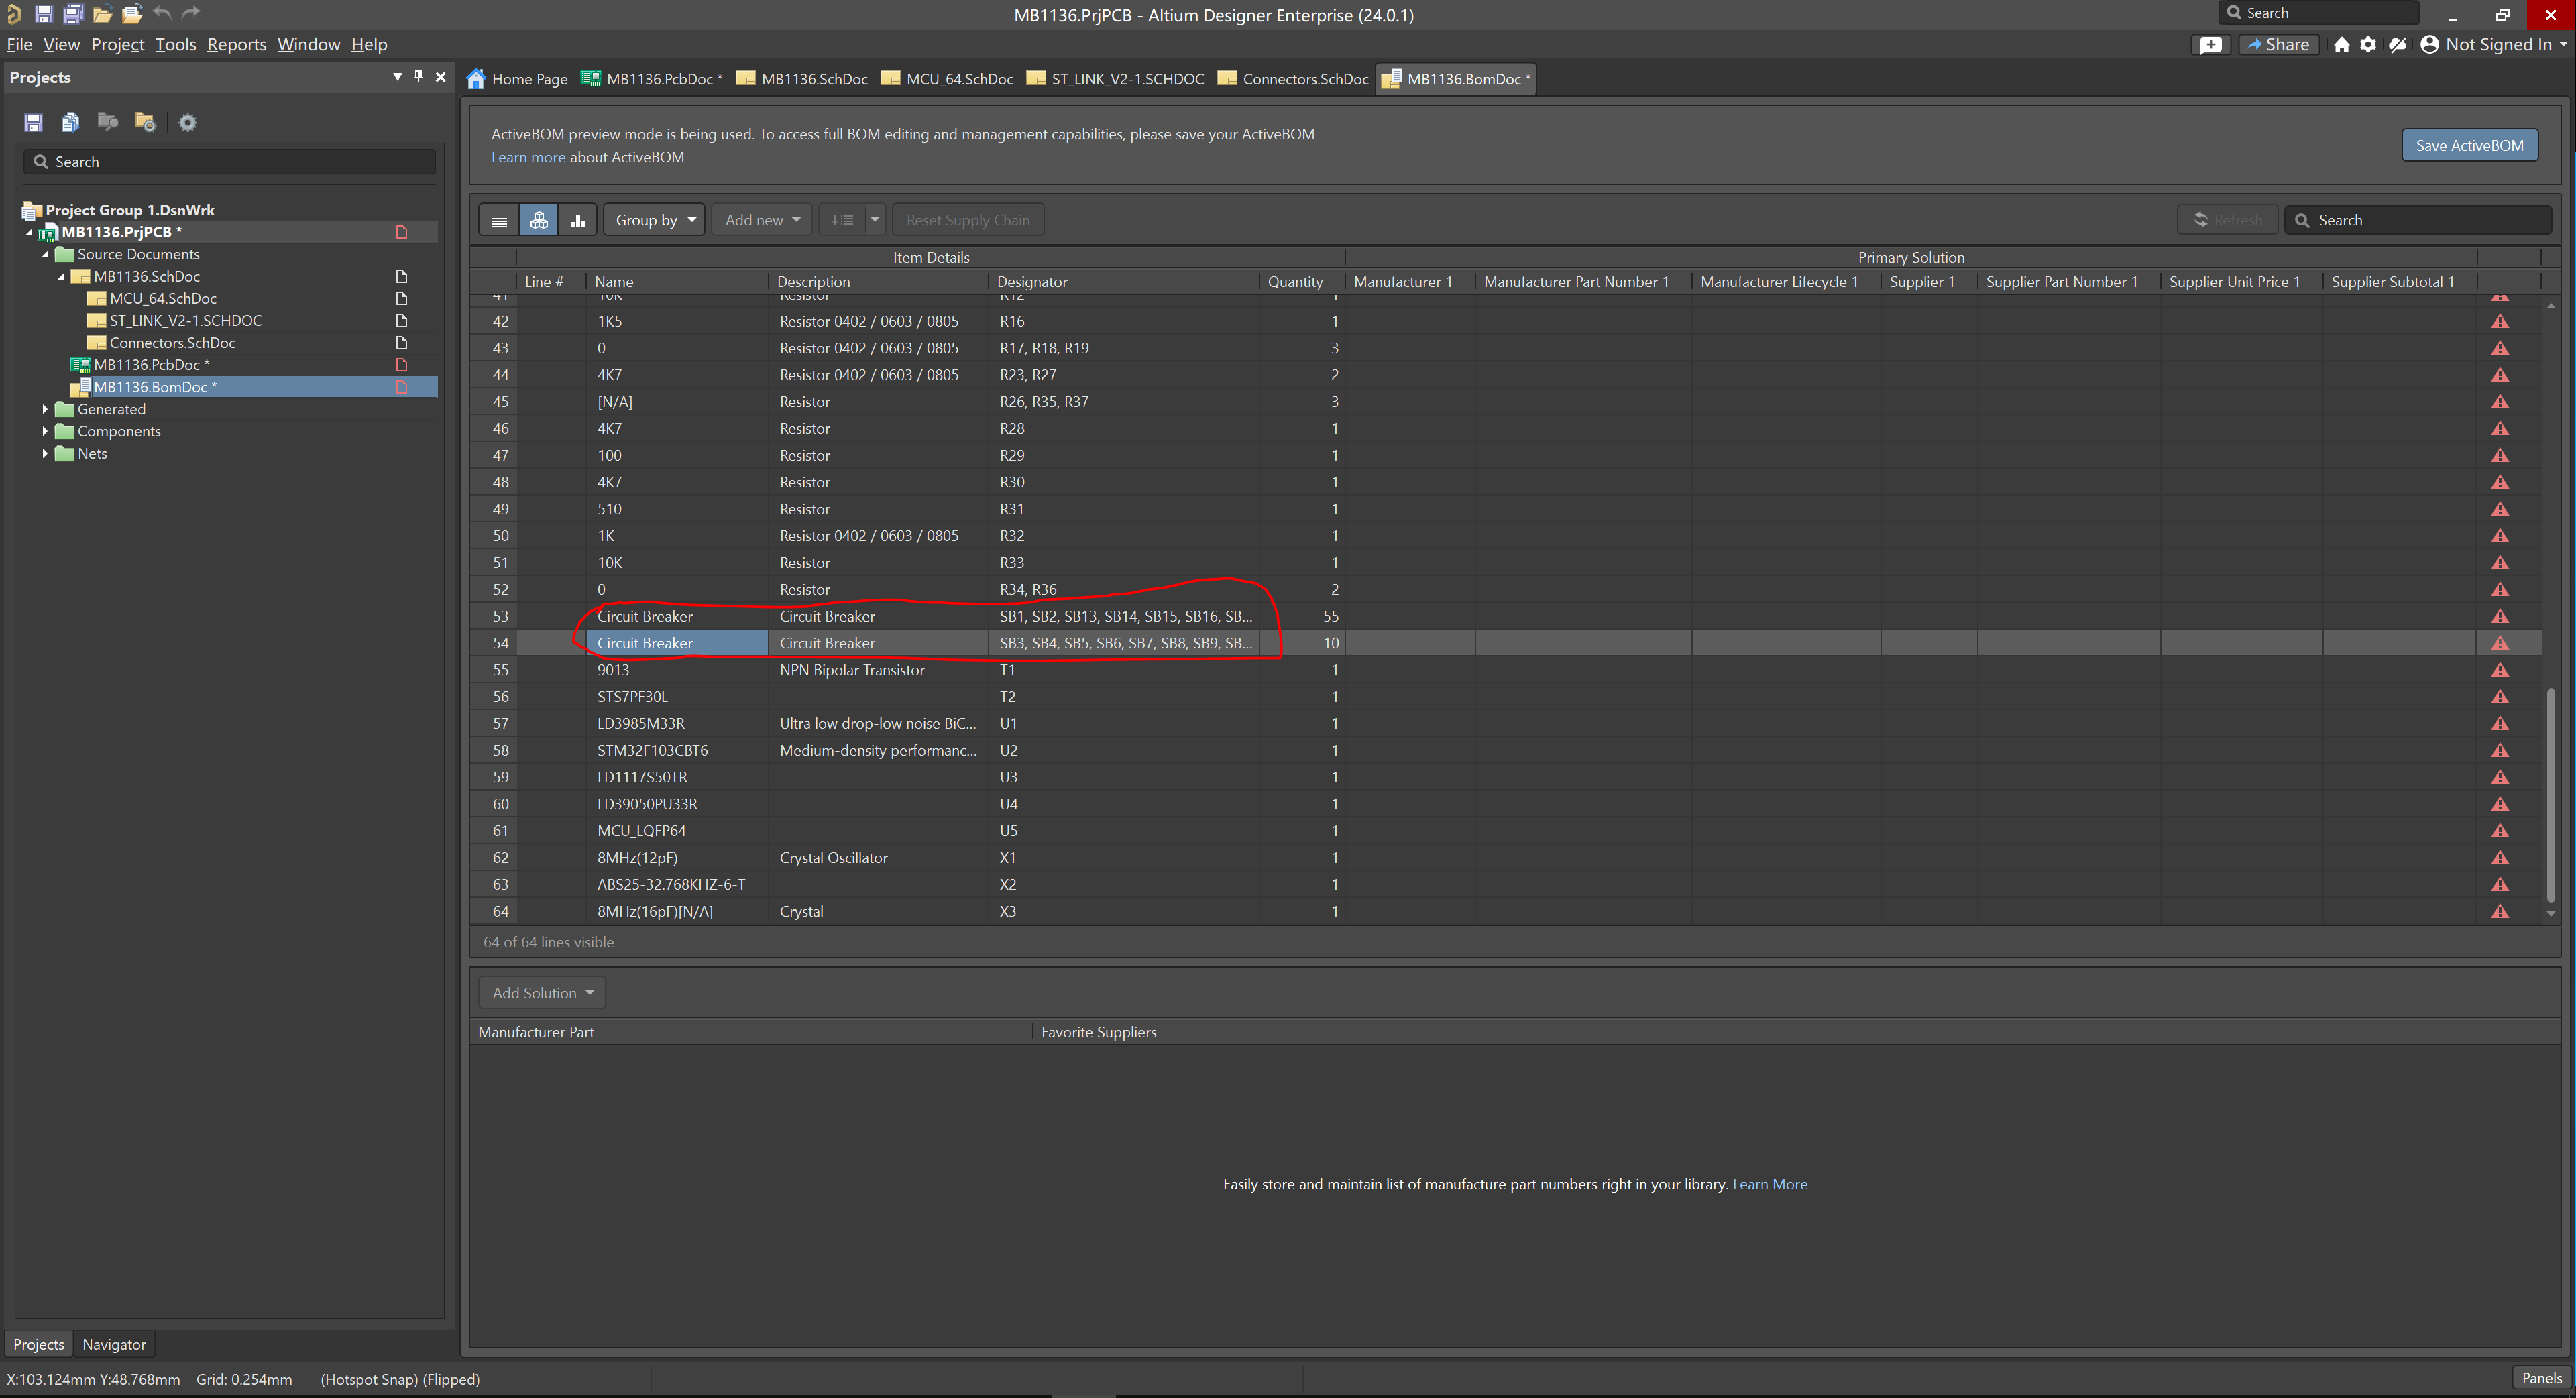
Task: Click the warning triangle on the STM32F103CBT6 row
Action: 2500,750
